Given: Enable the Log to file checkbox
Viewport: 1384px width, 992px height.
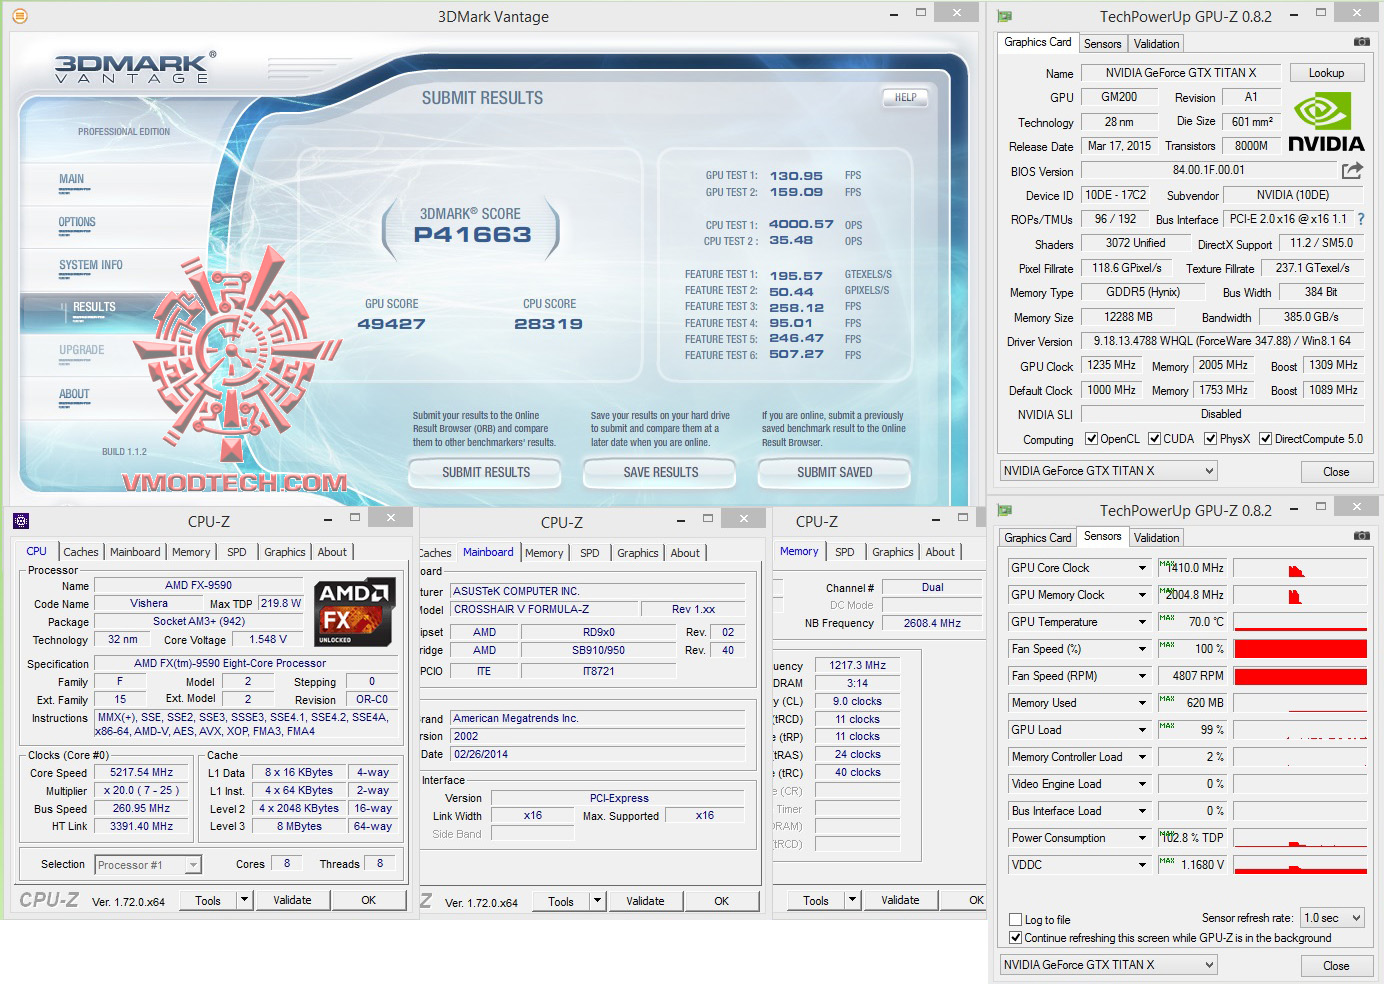Looking at the screenshot, I should point(1016,920).
